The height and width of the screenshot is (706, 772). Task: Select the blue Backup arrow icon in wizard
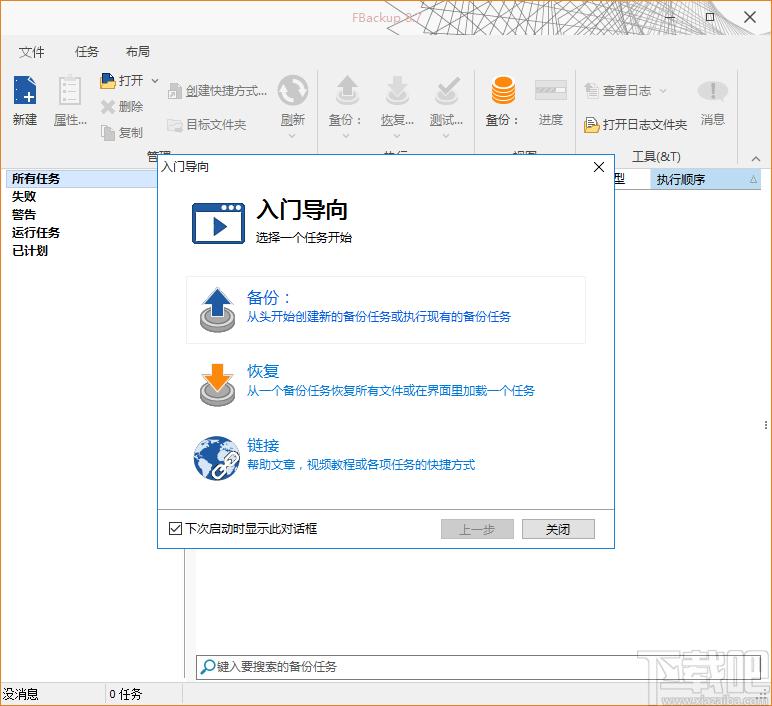[x=216, y=308]
